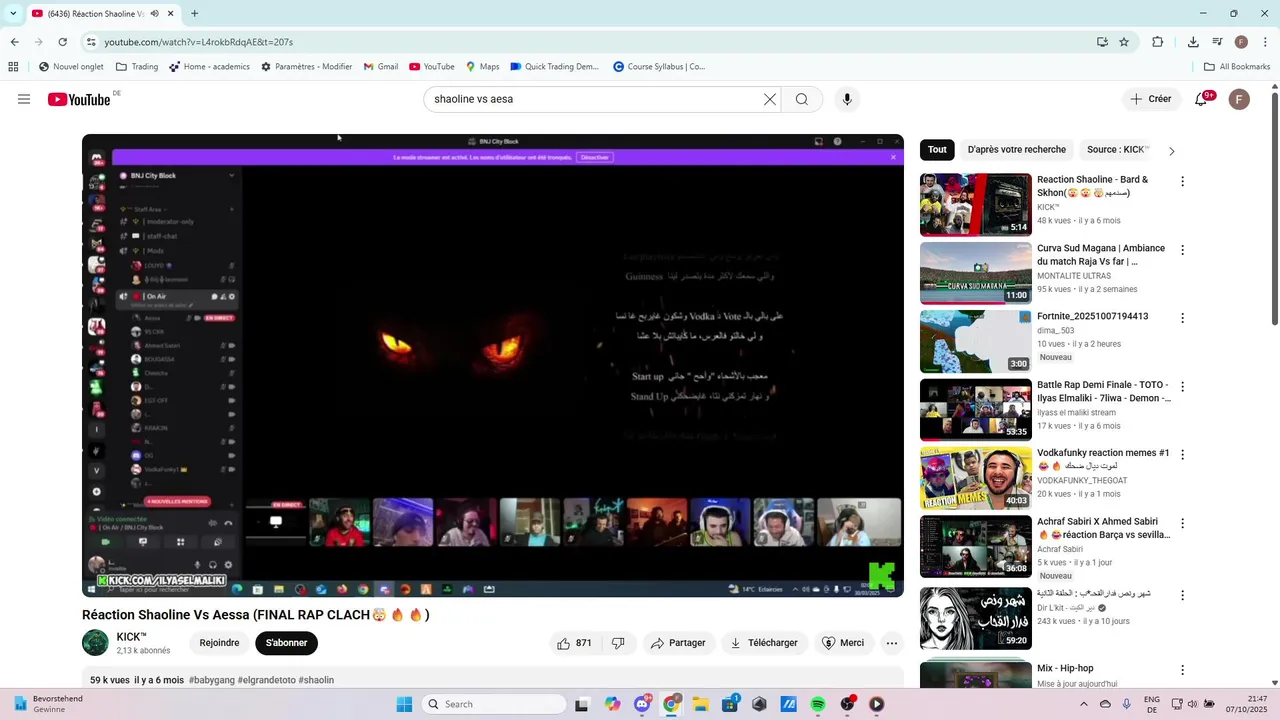Image resolution: width=1280 pixels, height=720 pixels.
Task: Open the apps grid in the bookmarks bar
Action: click(13, 67)
